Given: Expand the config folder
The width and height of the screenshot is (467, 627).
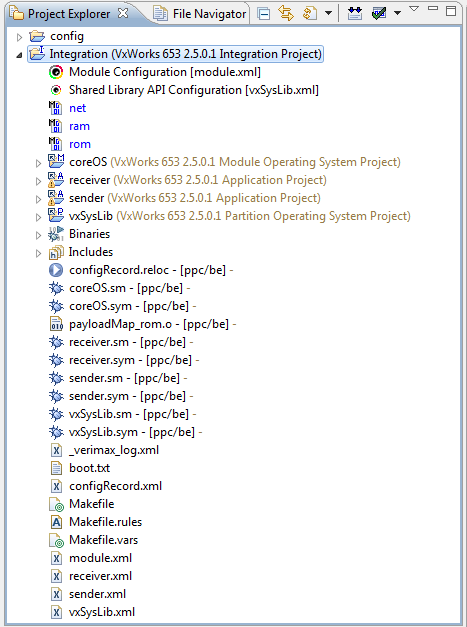Looking at the screenshot, I should point(19,37).
